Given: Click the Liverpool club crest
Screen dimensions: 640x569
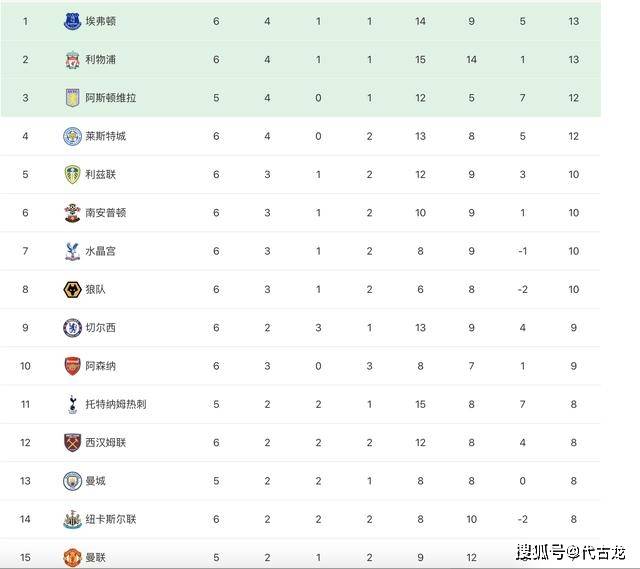Looking at the screenshot, I should tap(73, 60).
